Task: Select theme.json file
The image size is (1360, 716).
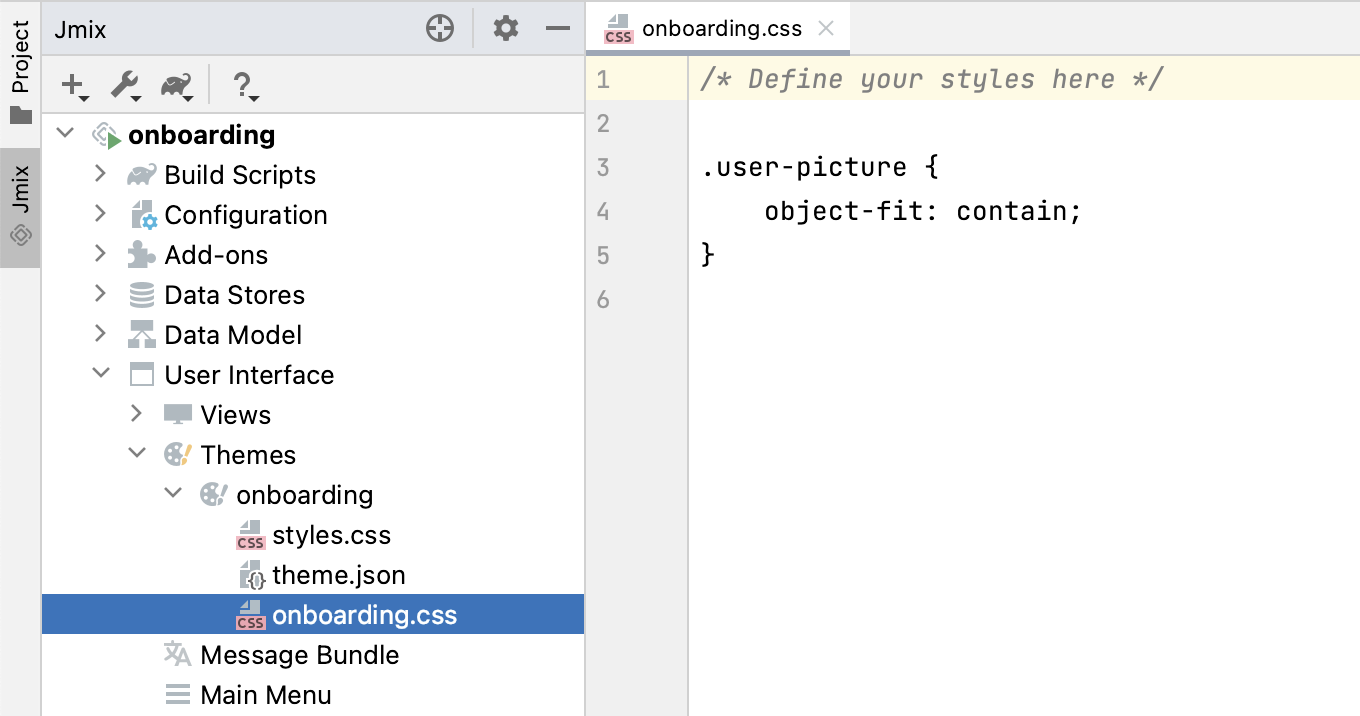Action: tap(338, 575)
